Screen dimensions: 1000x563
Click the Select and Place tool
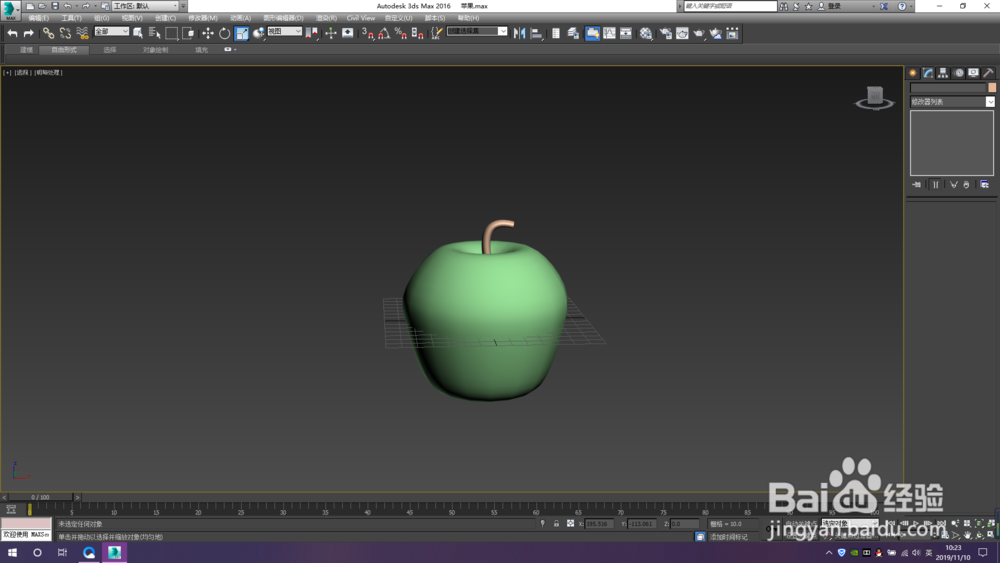[258, 33]
